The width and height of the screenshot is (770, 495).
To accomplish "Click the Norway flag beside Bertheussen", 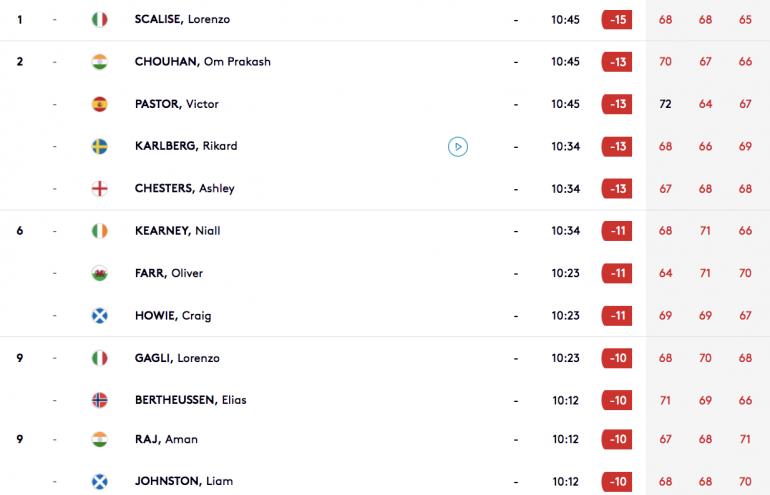I will [x=100, y=400].
